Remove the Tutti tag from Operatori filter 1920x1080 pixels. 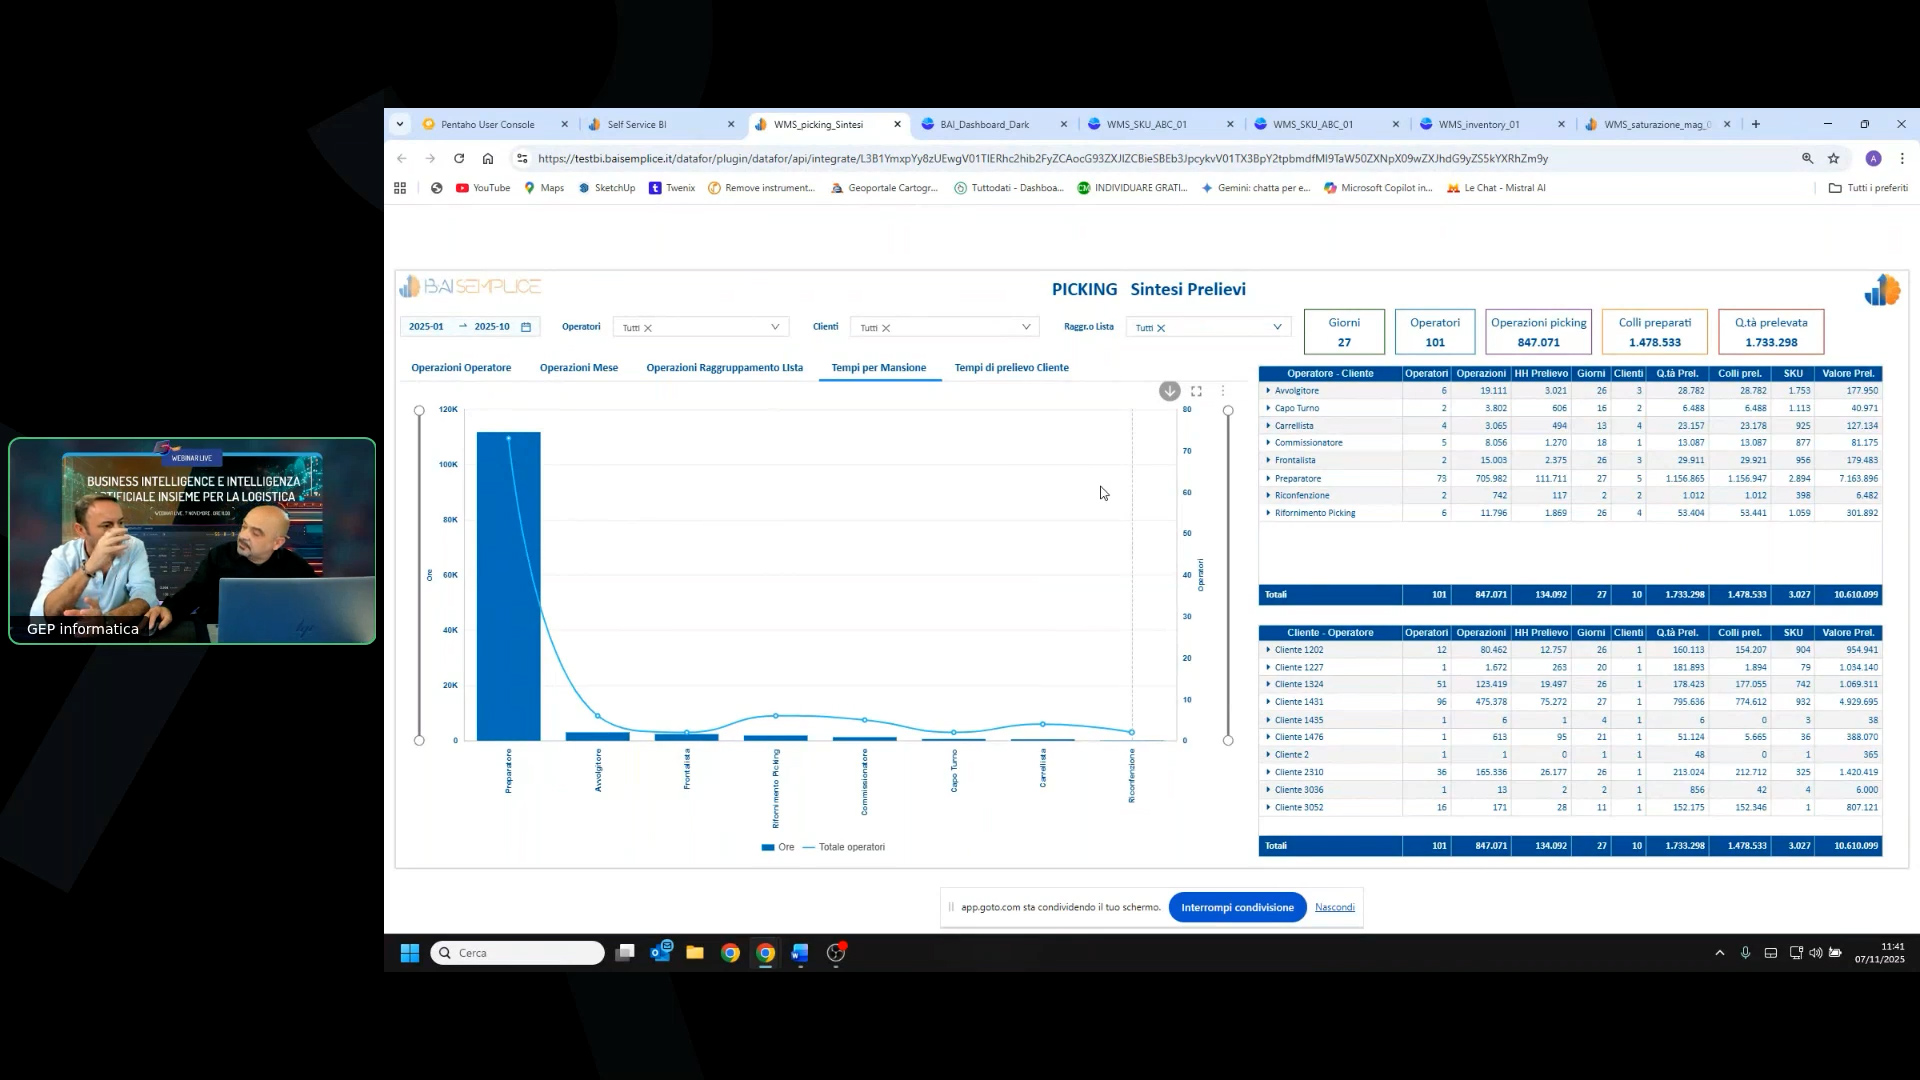(x=648, y=328)
